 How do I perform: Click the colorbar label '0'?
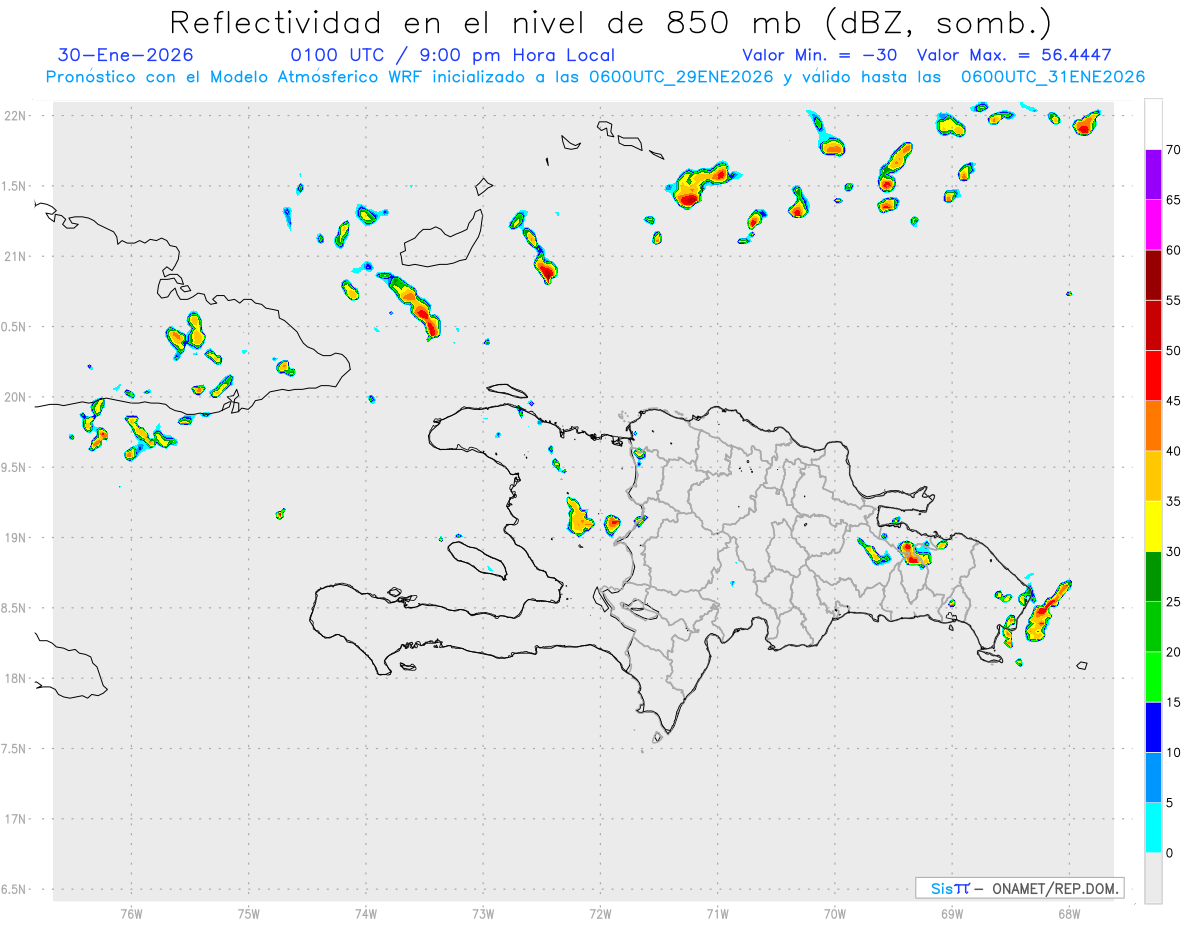(1170, 853)
